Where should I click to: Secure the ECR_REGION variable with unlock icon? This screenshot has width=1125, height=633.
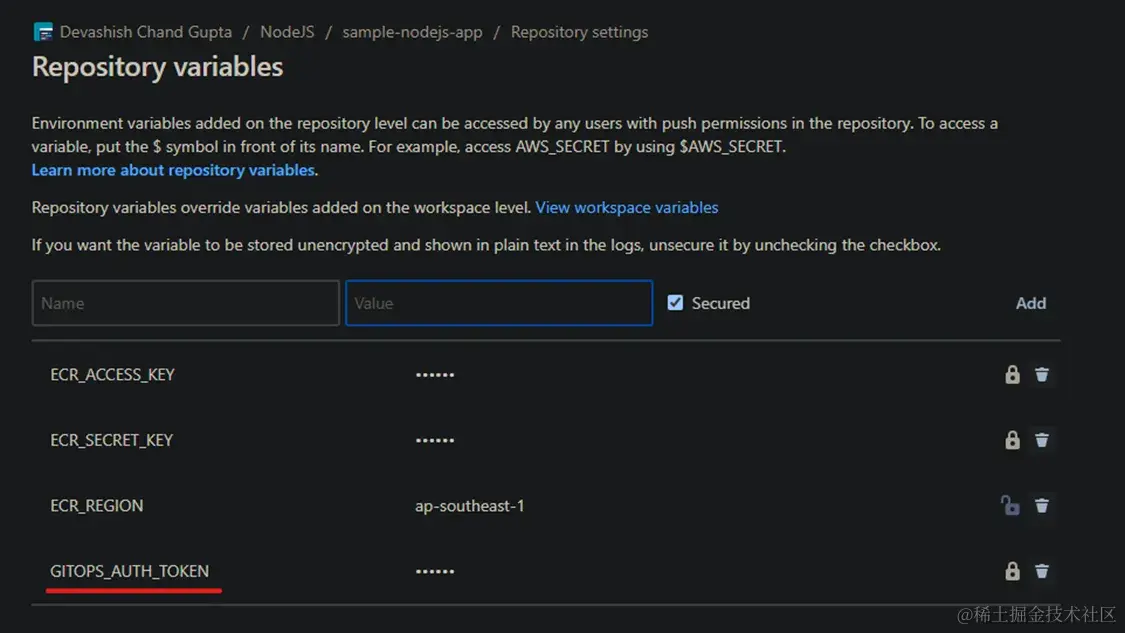[x=1011, y=506]
